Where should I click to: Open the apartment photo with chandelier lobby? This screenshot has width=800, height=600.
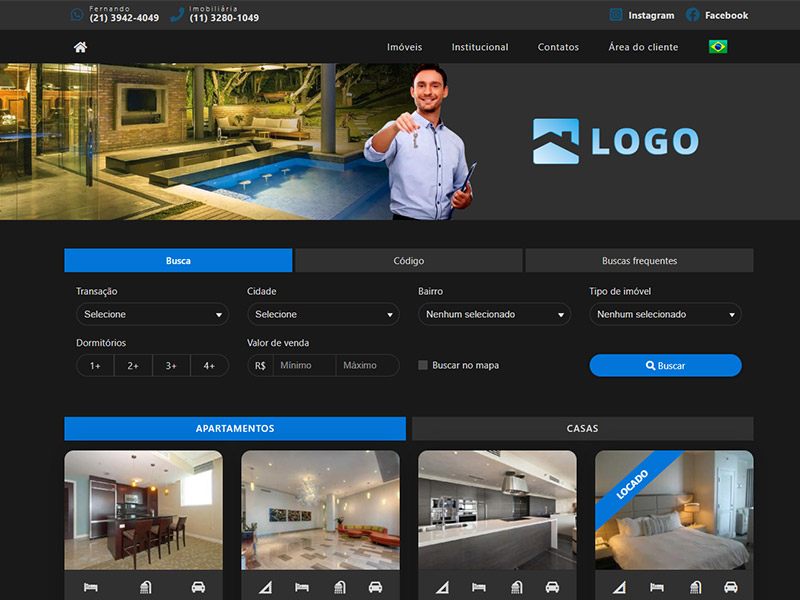320,510
